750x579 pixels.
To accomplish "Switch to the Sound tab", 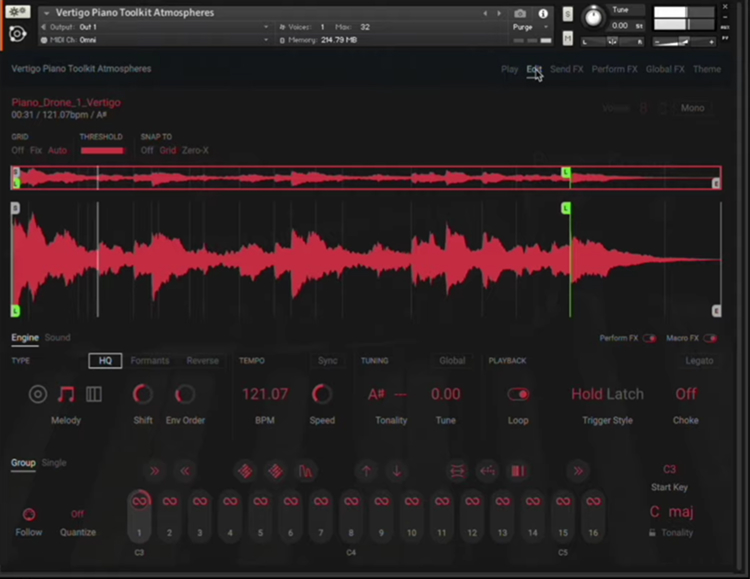I will tap(57, 338).
